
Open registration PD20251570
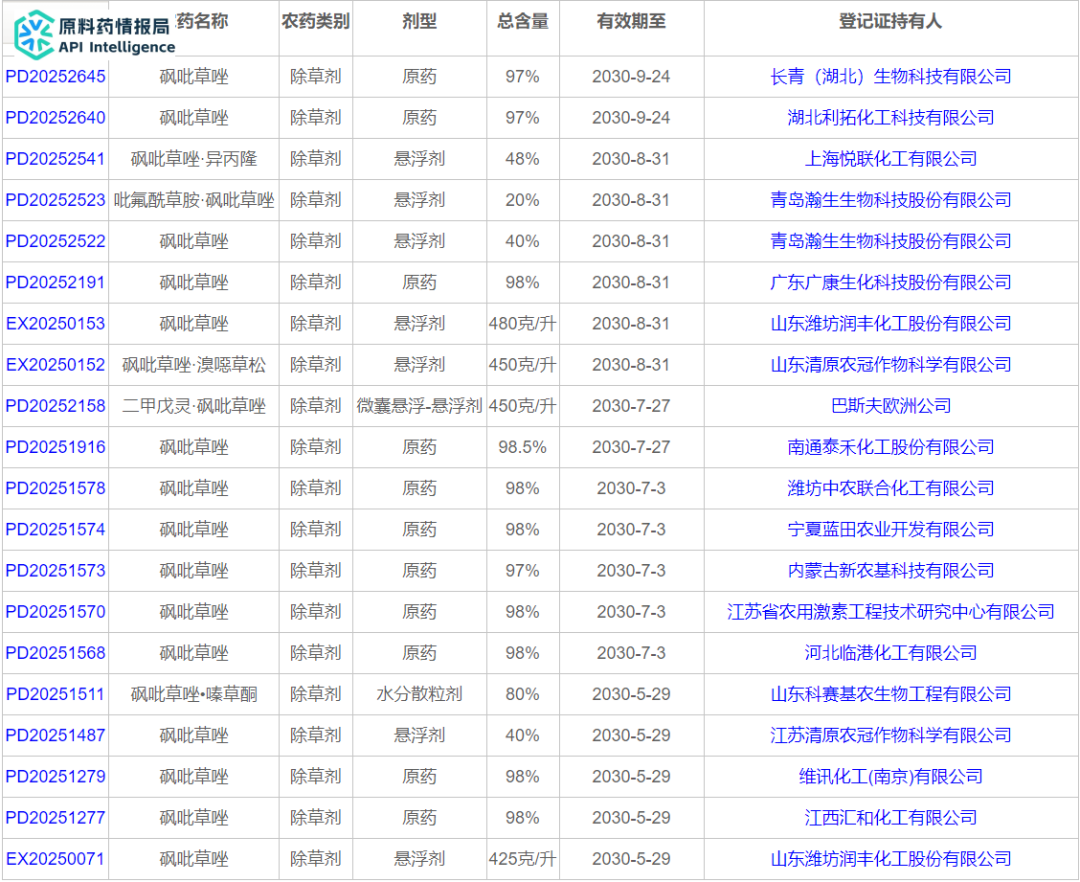point(55,612)
